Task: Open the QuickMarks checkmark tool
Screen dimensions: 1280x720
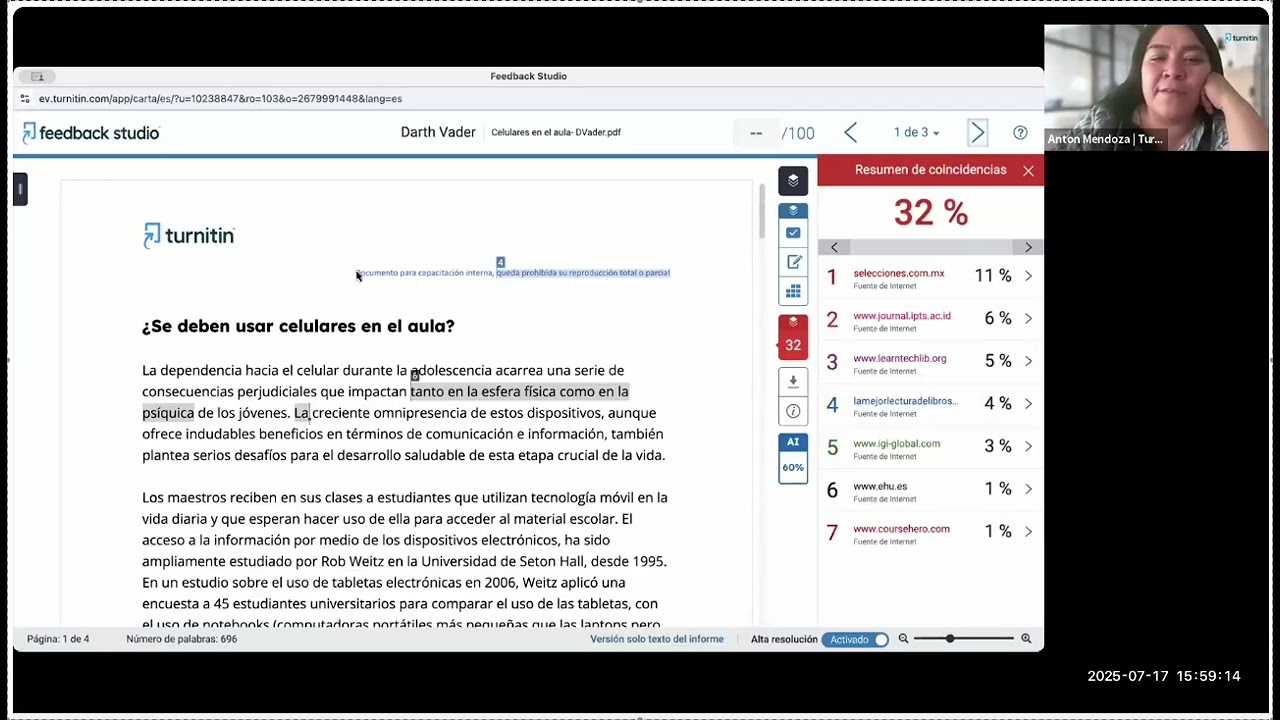Action: 793,233
